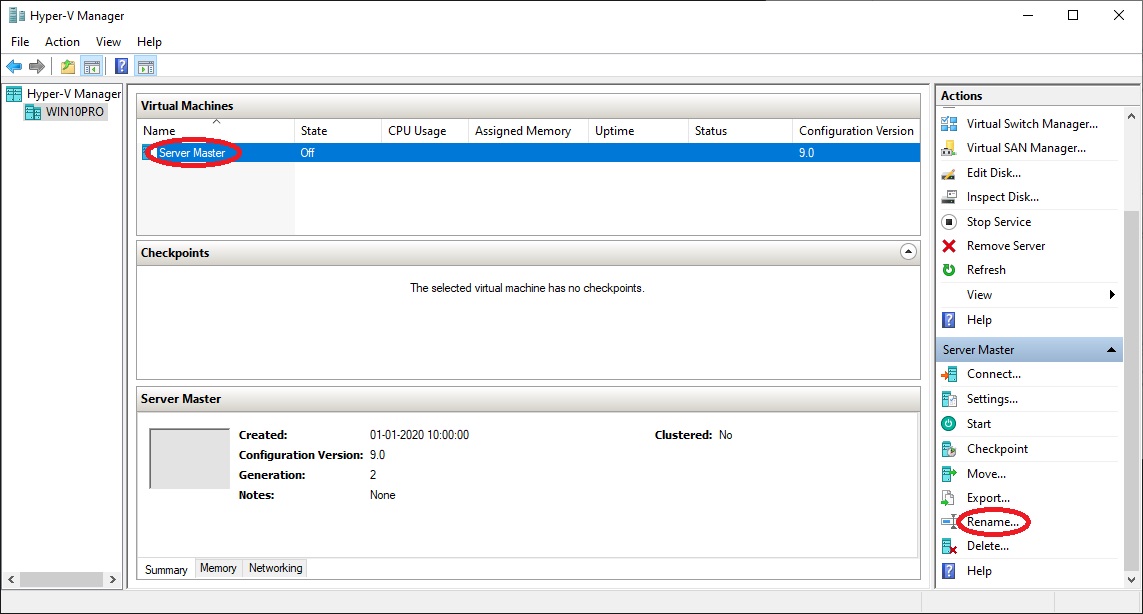Click the Forward arrow toolbar icon
This screenshot has height=614, width=1143.
(x=36, y=67)
